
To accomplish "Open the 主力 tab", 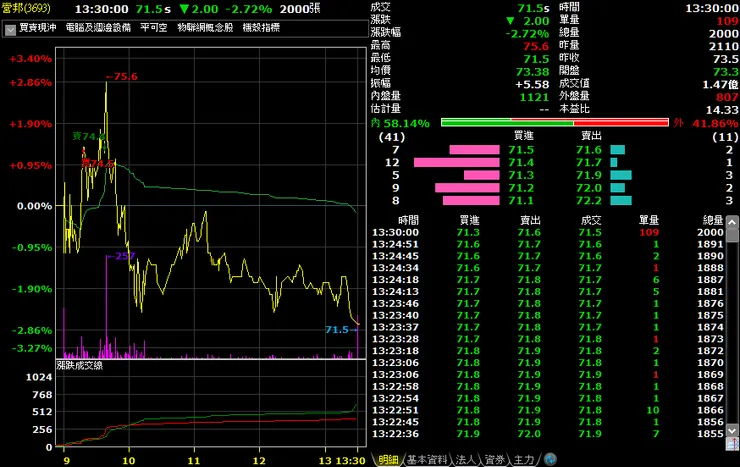I will 523,459.
